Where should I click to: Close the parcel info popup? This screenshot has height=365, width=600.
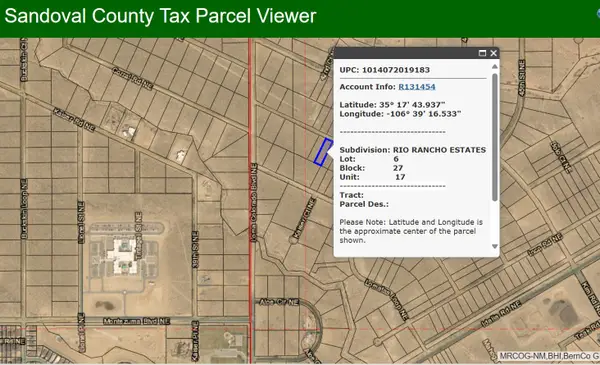(494, 53)
